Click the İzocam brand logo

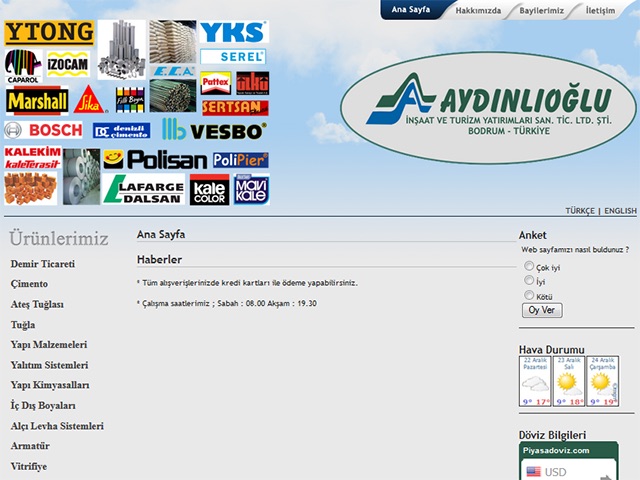coord(68,64)
